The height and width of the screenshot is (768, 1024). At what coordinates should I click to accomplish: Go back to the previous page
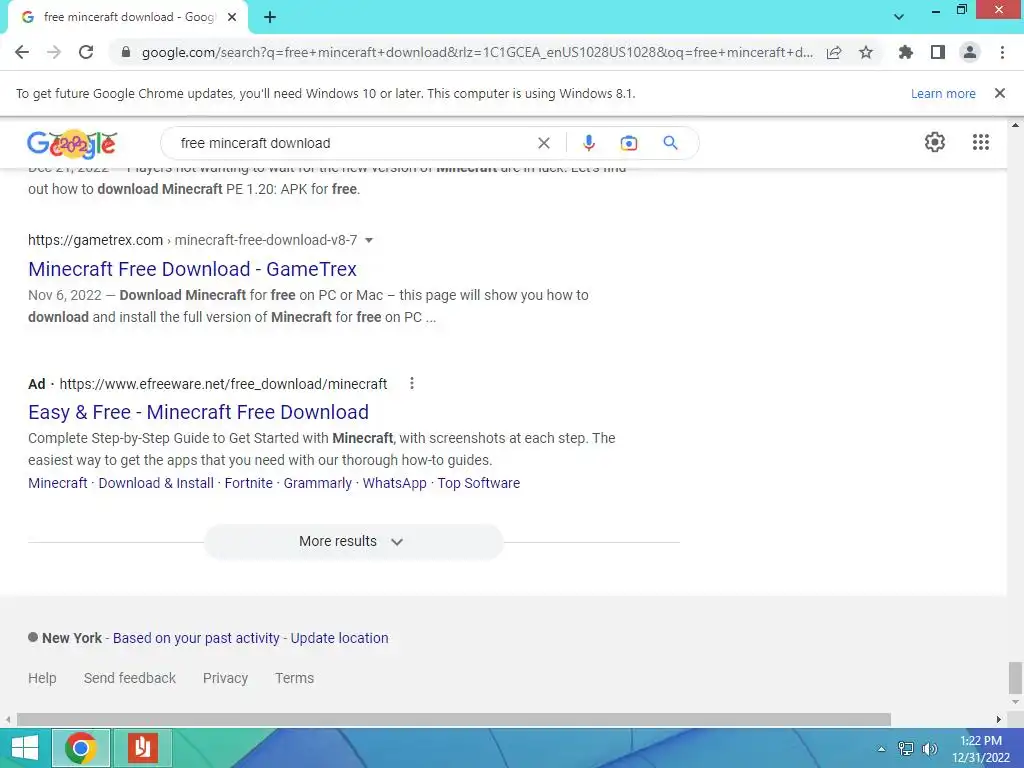tap(22, 52)
